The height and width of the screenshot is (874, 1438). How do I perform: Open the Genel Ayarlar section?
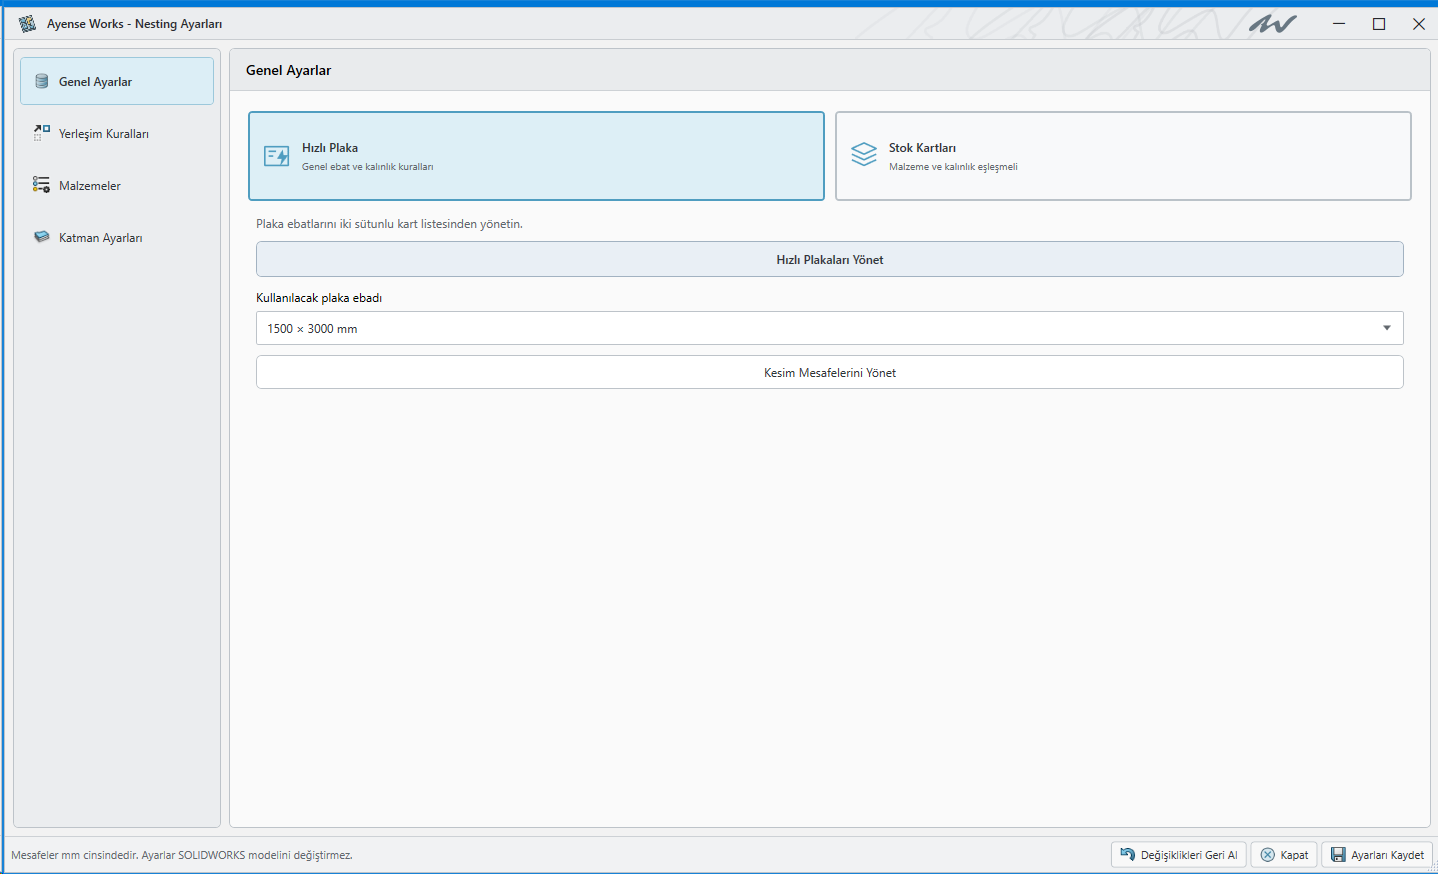coord(117,81)
